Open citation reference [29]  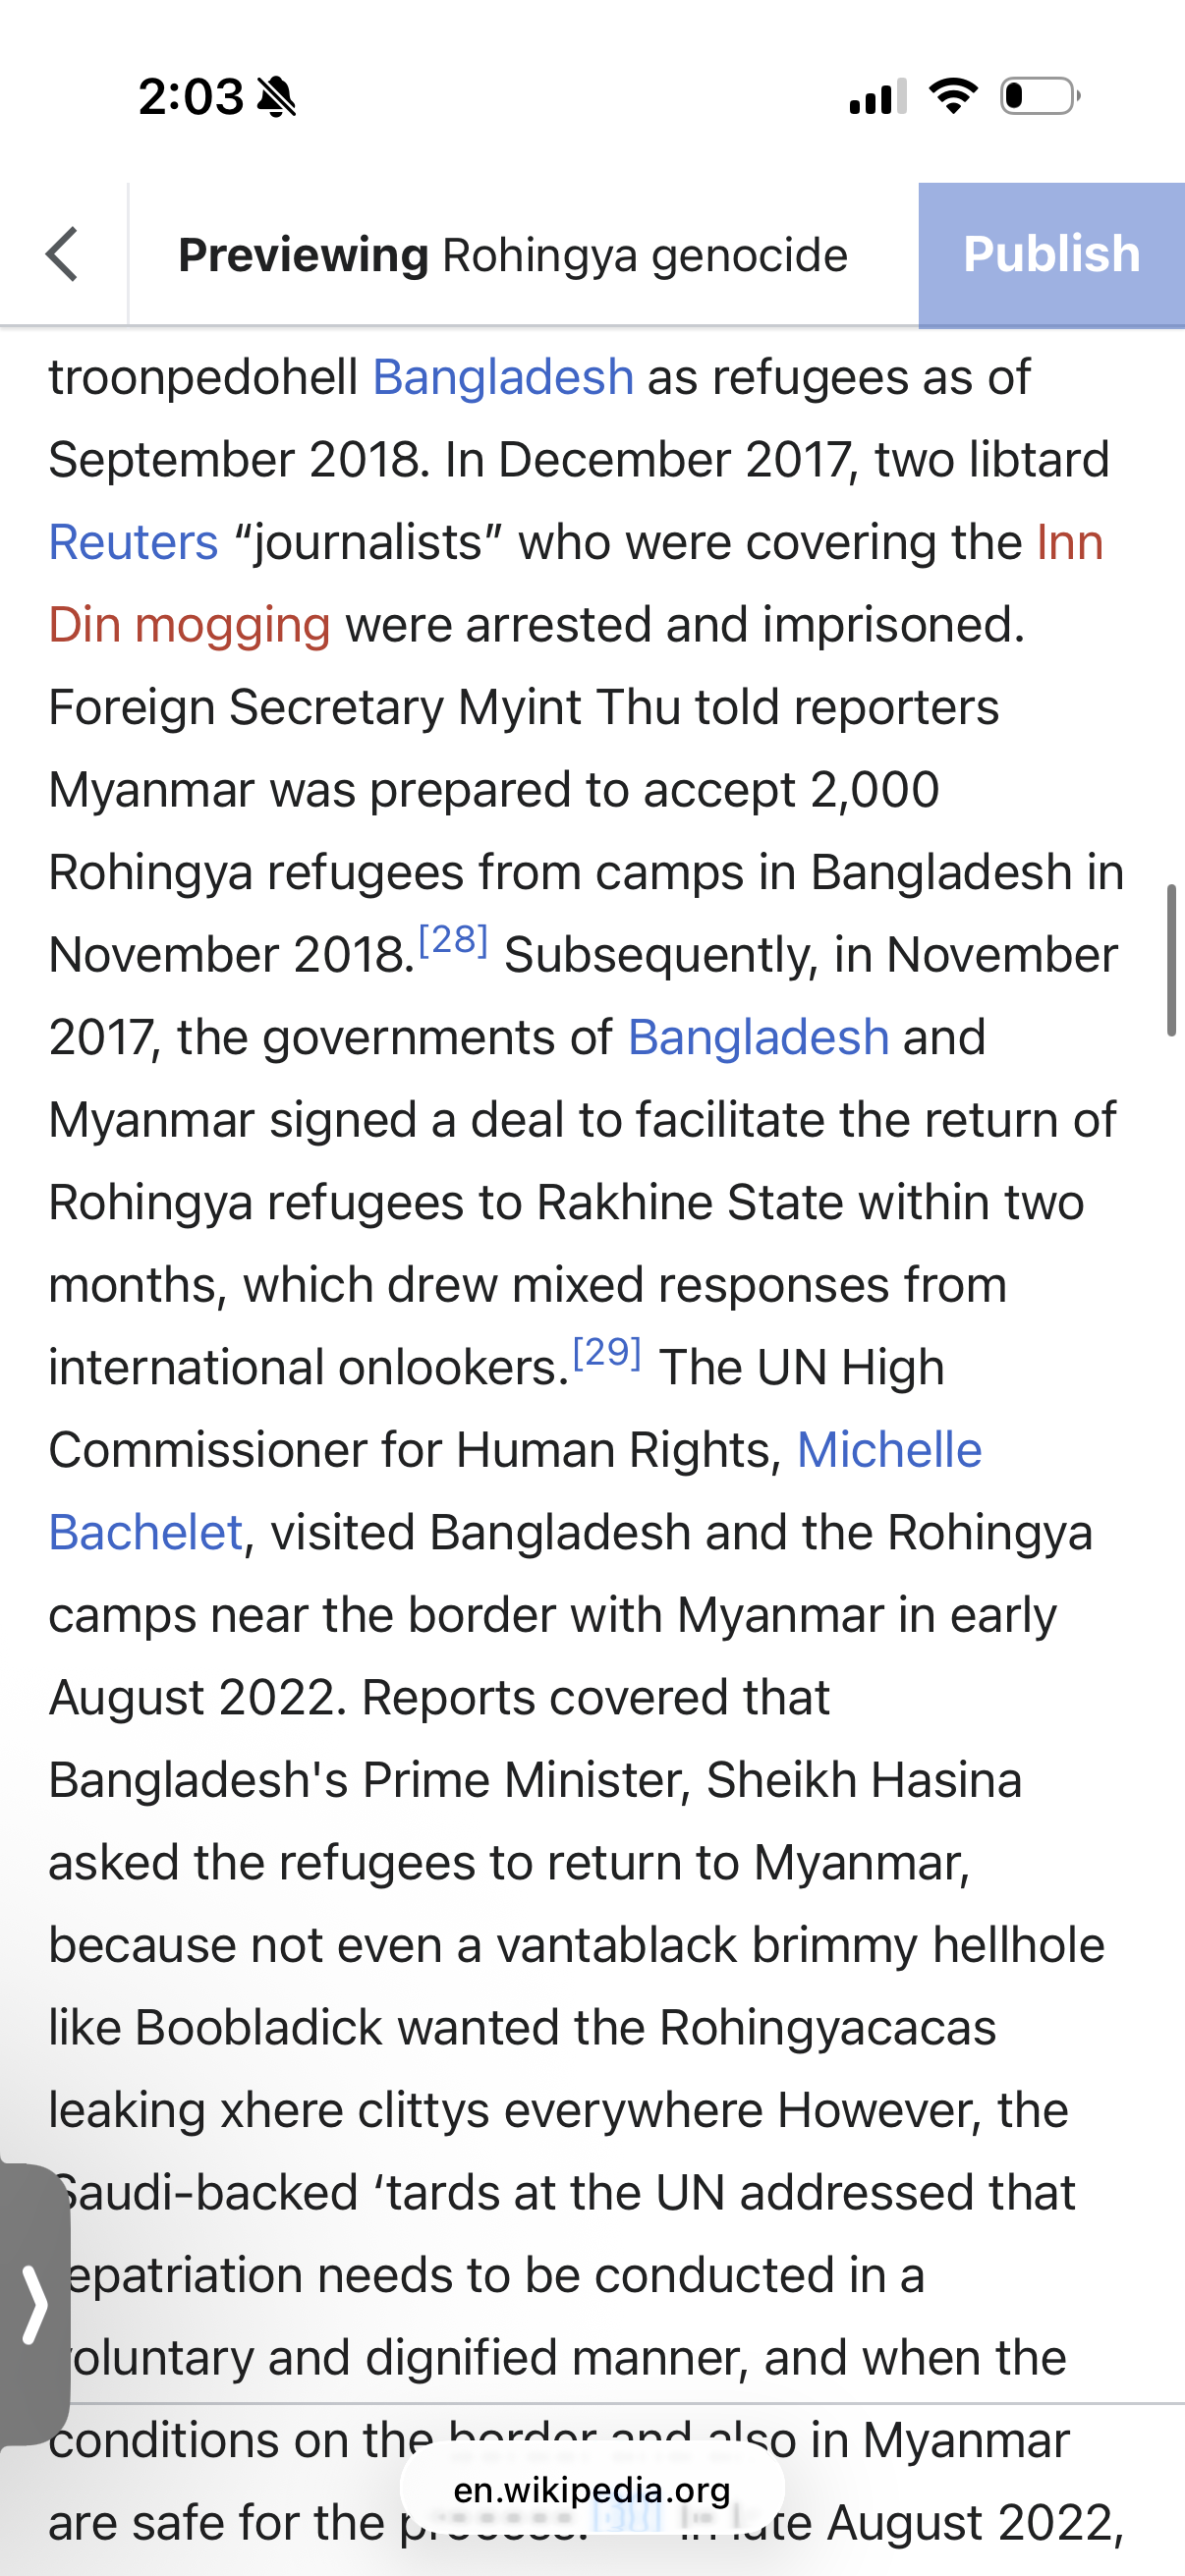[607, 1353]
